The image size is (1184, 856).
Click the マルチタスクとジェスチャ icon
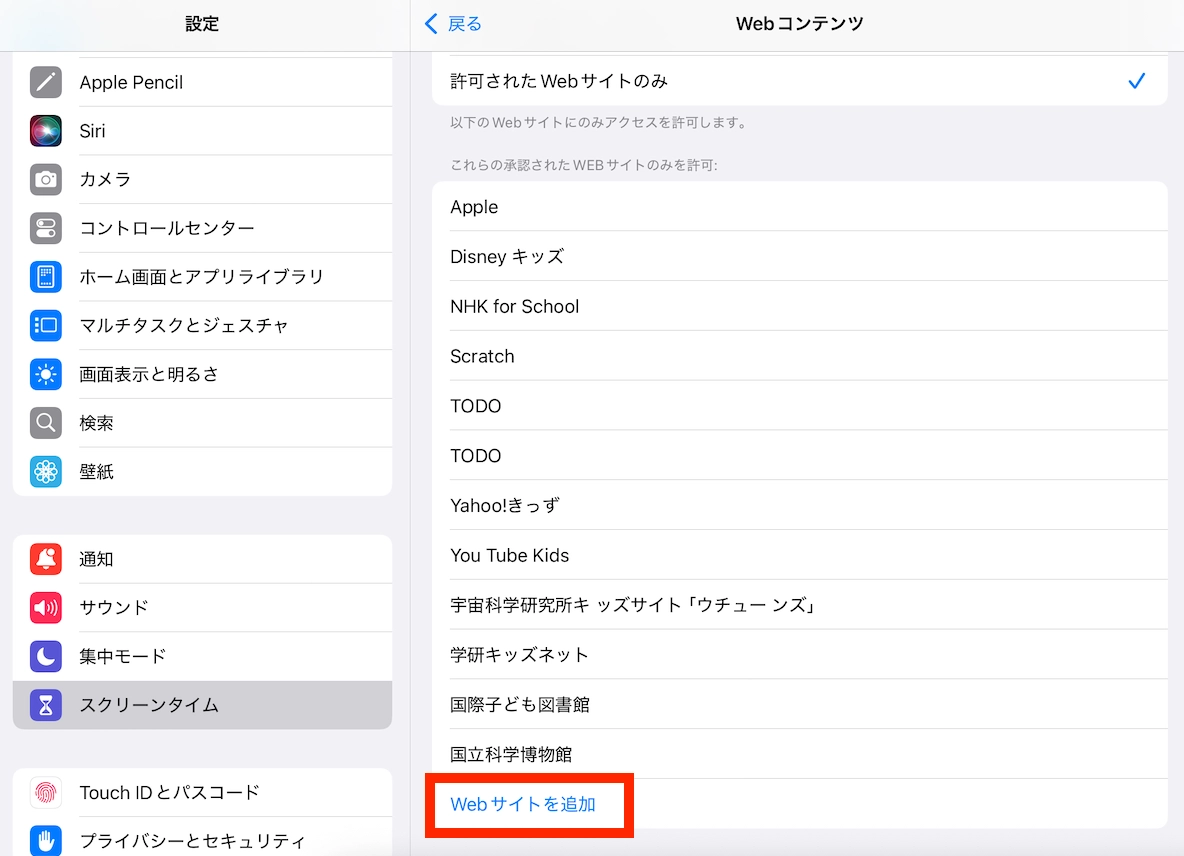coord(46,325)
